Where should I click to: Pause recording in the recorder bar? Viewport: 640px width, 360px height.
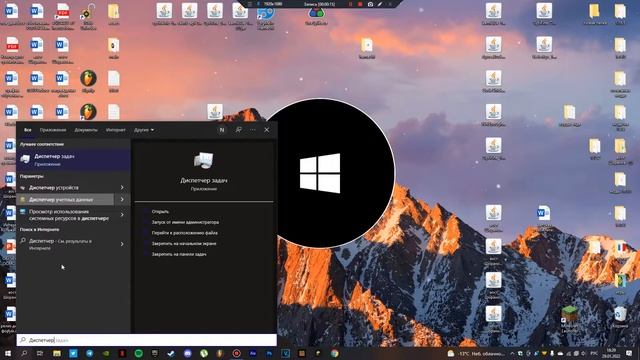pos(350,4)
